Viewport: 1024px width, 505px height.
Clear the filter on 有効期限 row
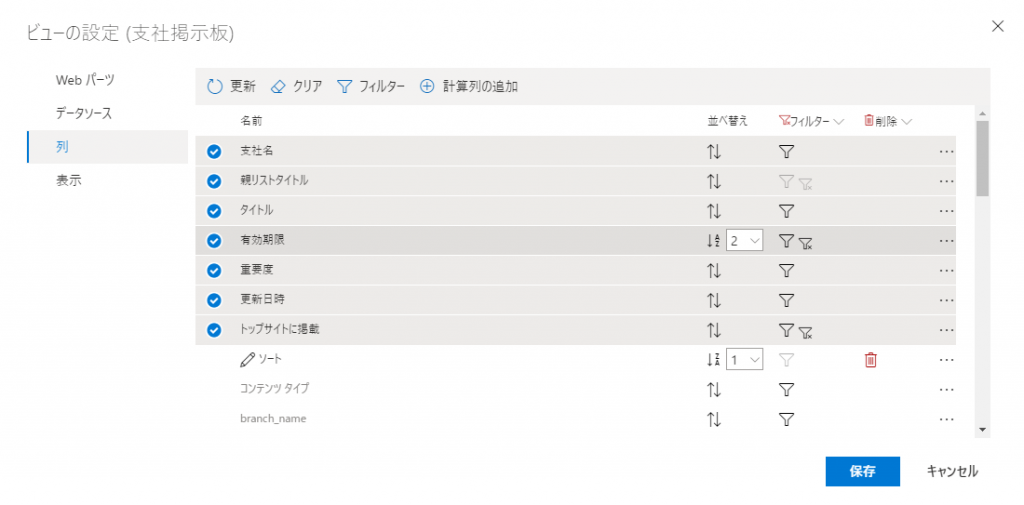tap(805, 242)
